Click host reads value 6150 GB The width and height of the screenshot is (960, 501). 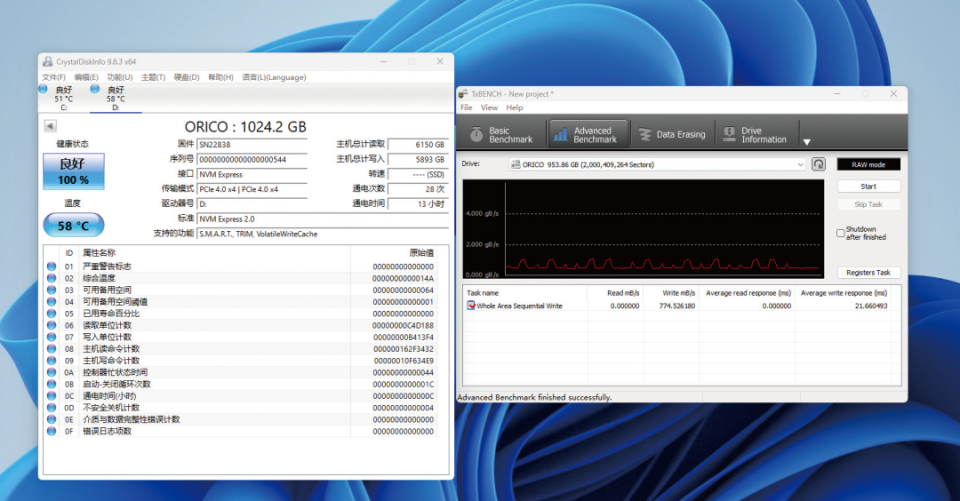tap(418, 145)
